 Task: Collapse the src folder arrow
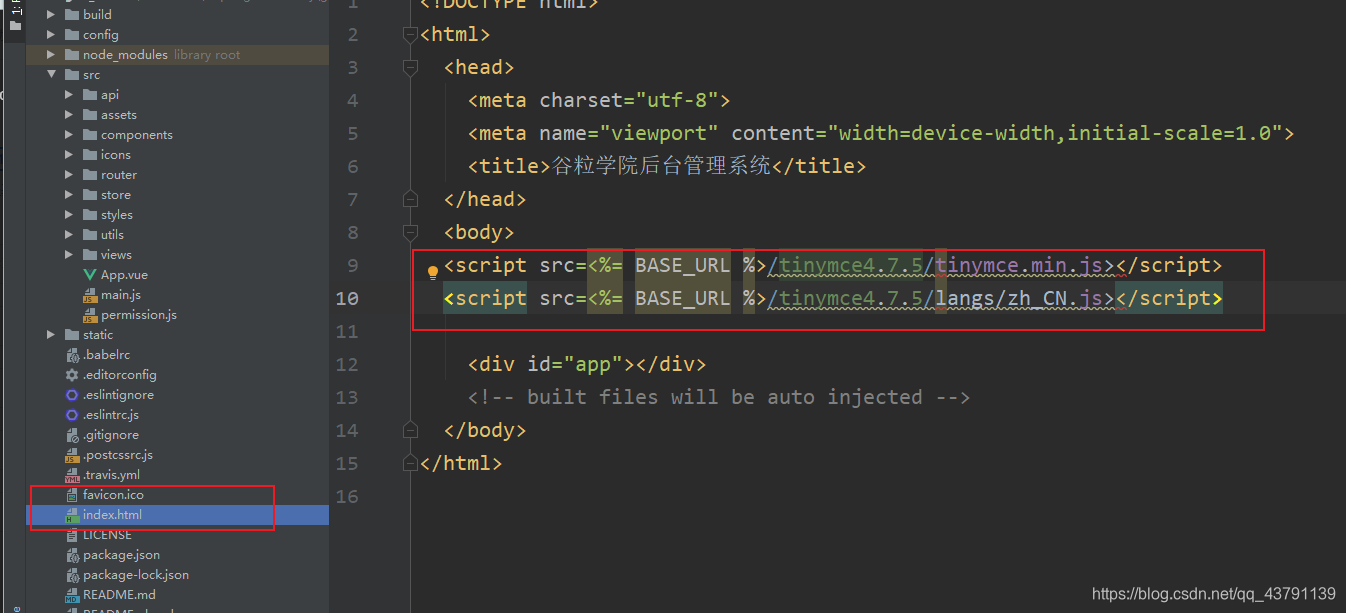point(51,75)
